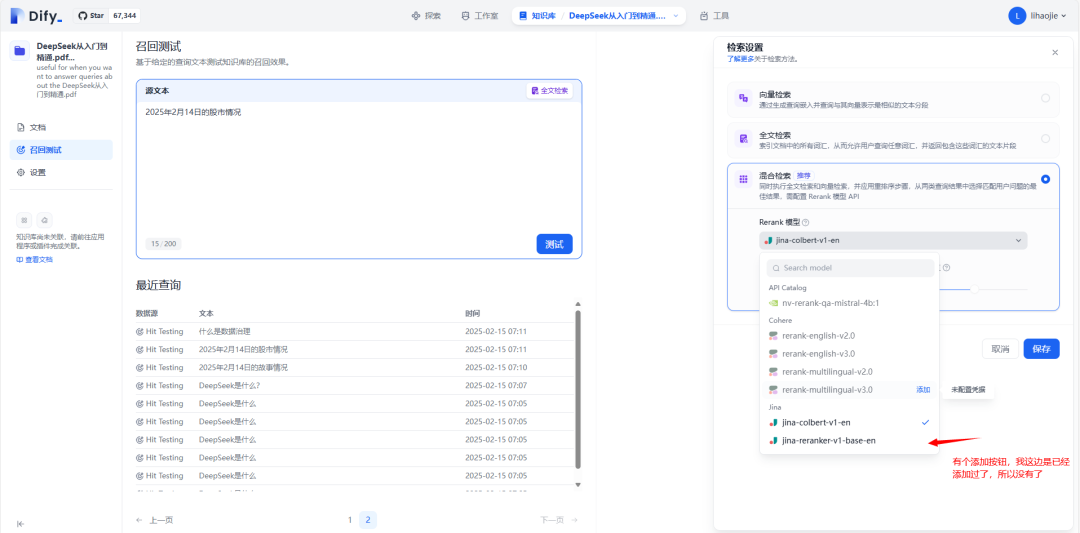Choose rerank-multilingual-v3.0 model
The height and width of the screenshot is (533, 1080).
(x=849, y=390)
